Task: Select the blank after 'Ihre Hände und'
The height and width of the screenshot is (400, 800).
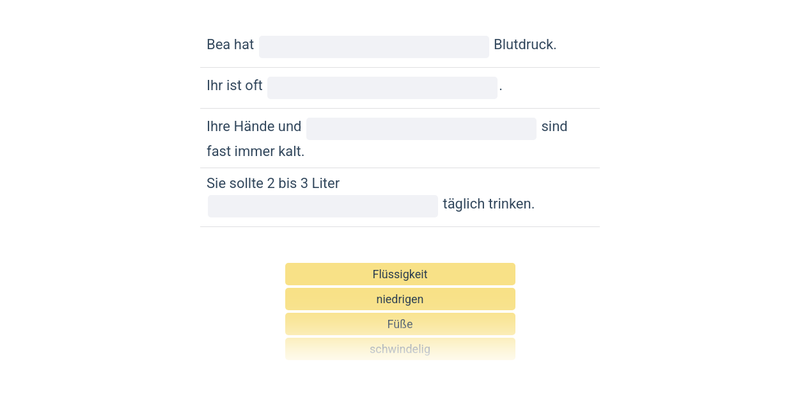Action: click(x=421, y=128)
